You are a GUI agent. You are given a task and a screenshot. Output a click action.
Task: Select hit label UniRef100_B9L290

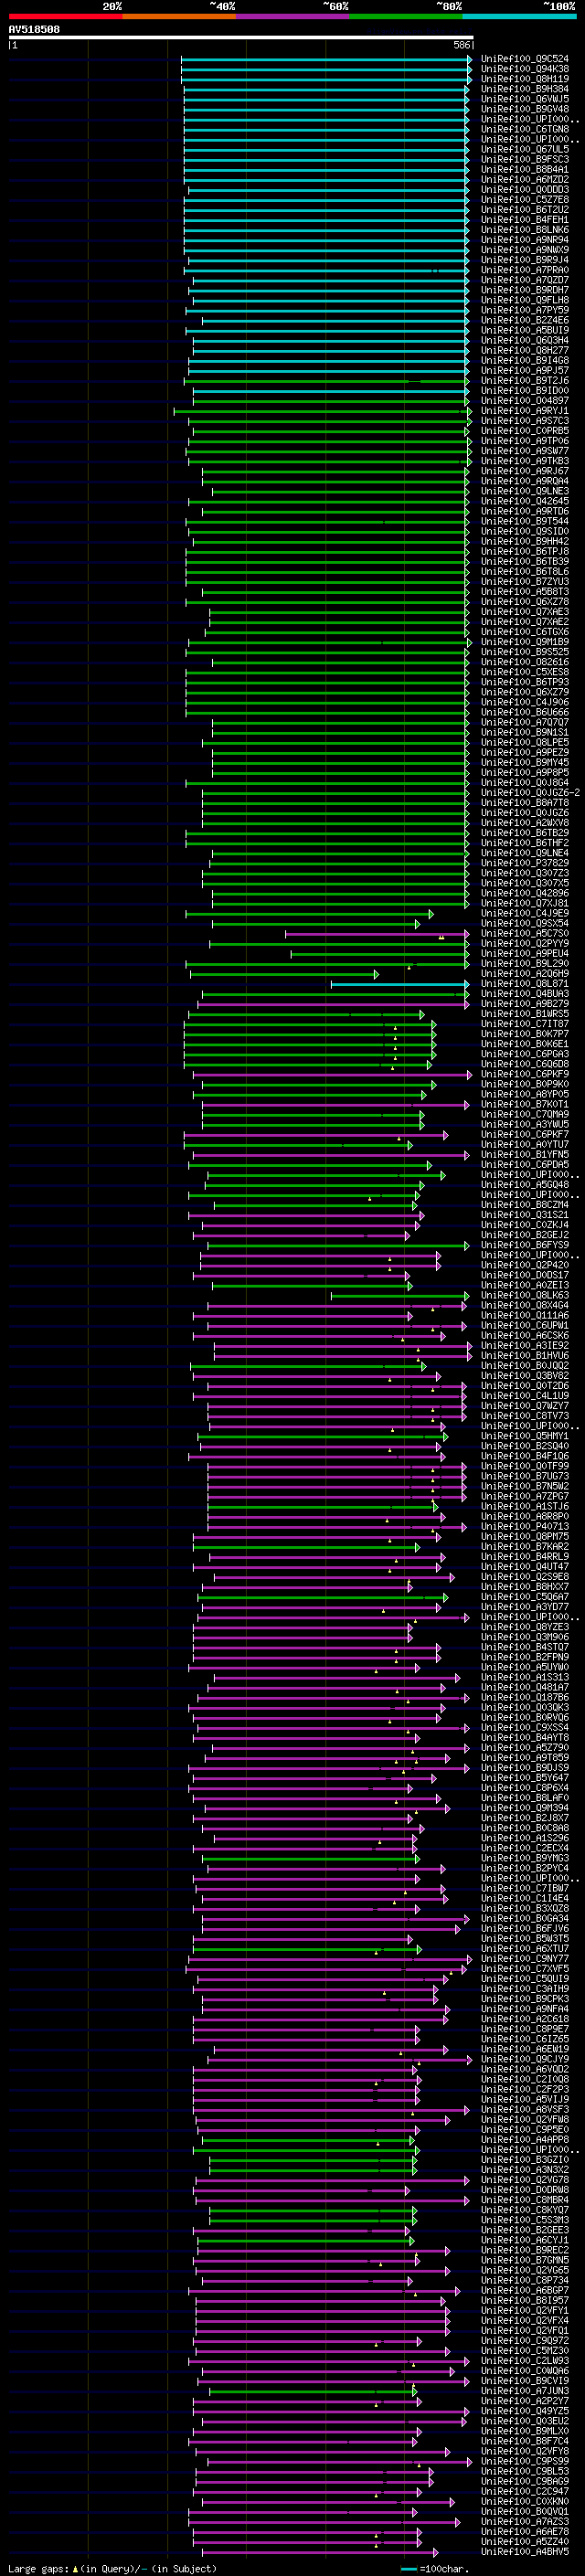(x=525, y=964)
